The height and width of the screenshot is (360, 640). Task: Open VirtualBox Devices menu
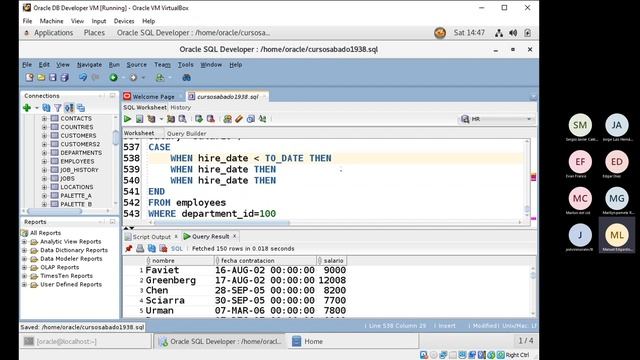[x=124, y=21]
